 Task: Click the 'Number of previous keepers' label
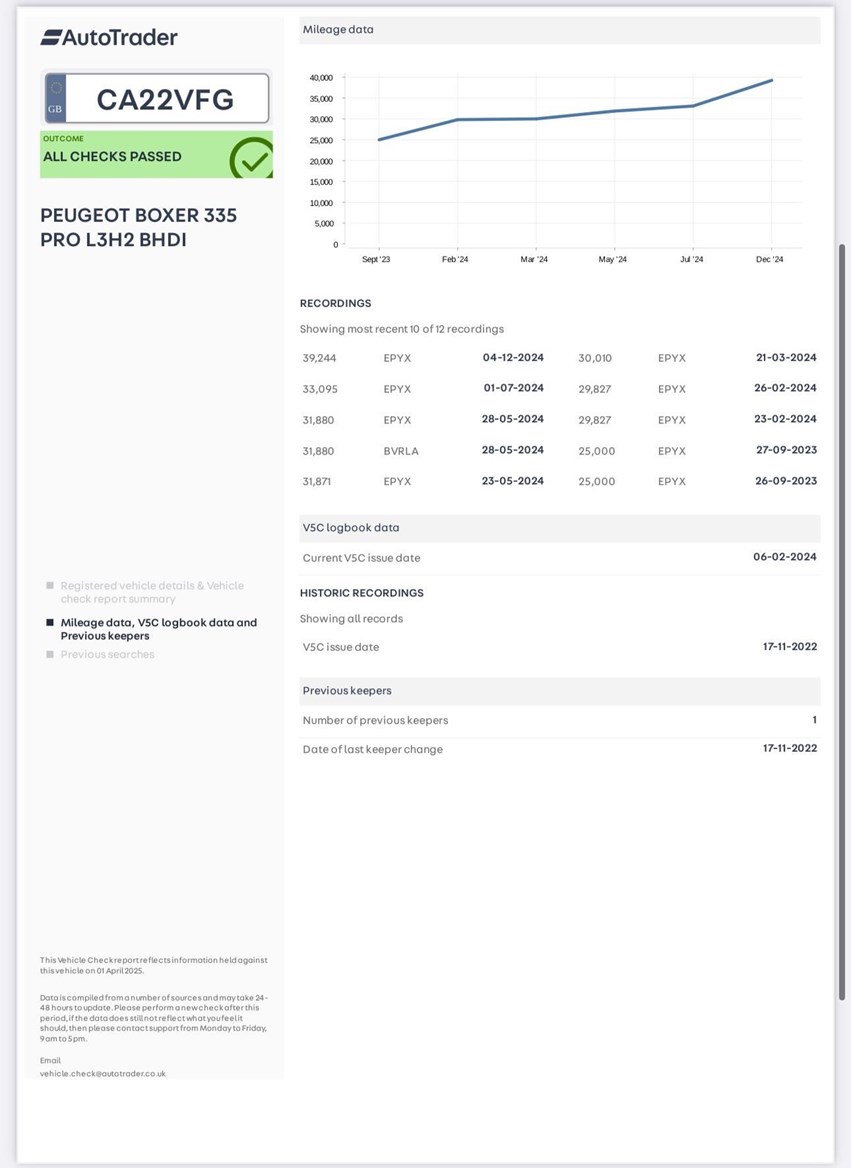point(376,720)
